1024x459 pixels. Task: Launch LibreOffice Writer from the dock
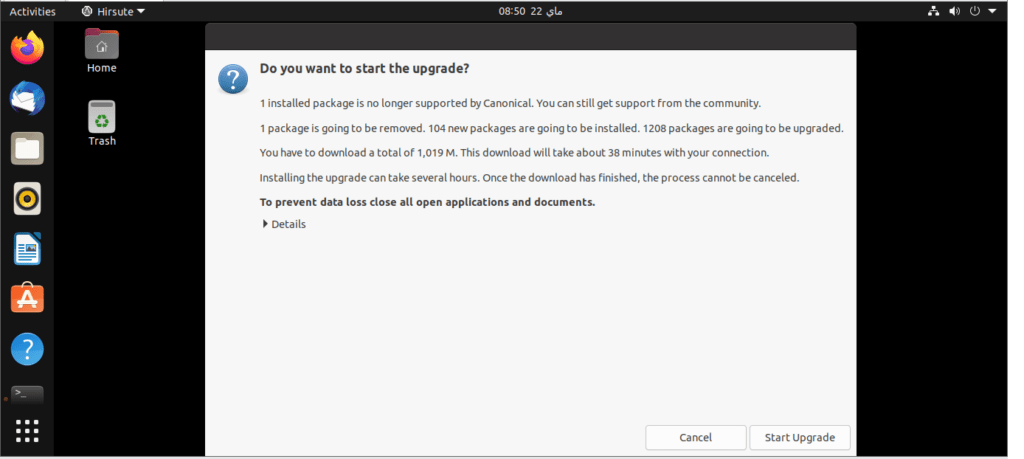27,249
